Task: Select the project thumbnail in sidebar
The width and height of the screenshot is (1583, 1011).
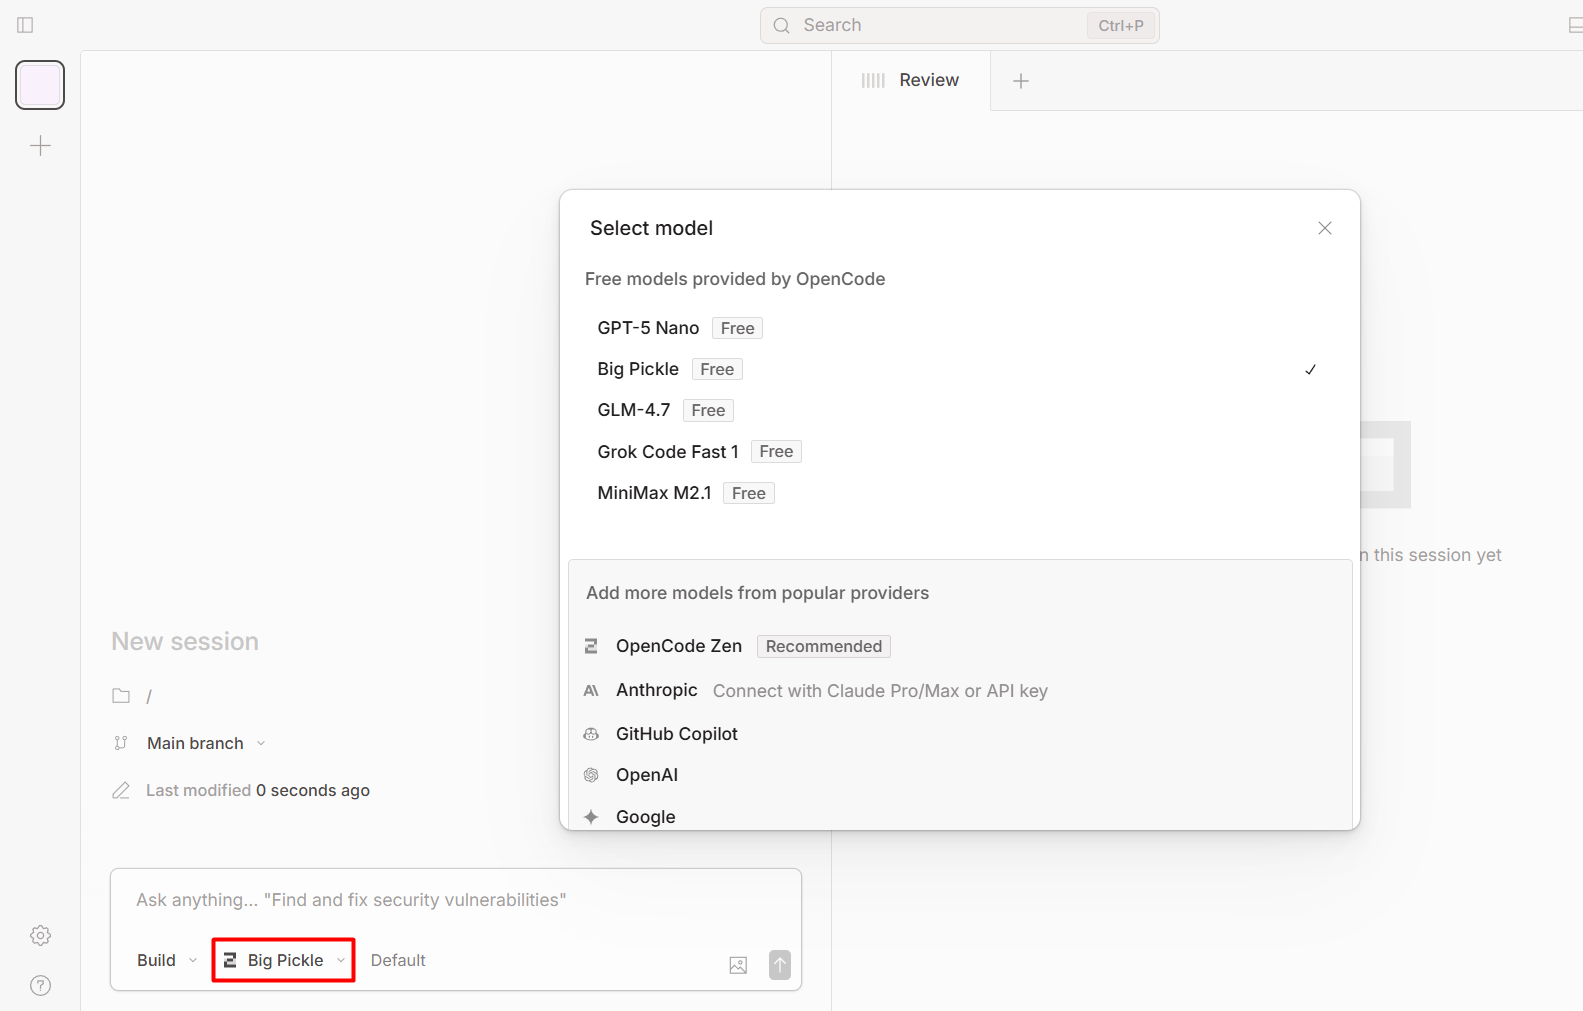Action: [40, 85]
